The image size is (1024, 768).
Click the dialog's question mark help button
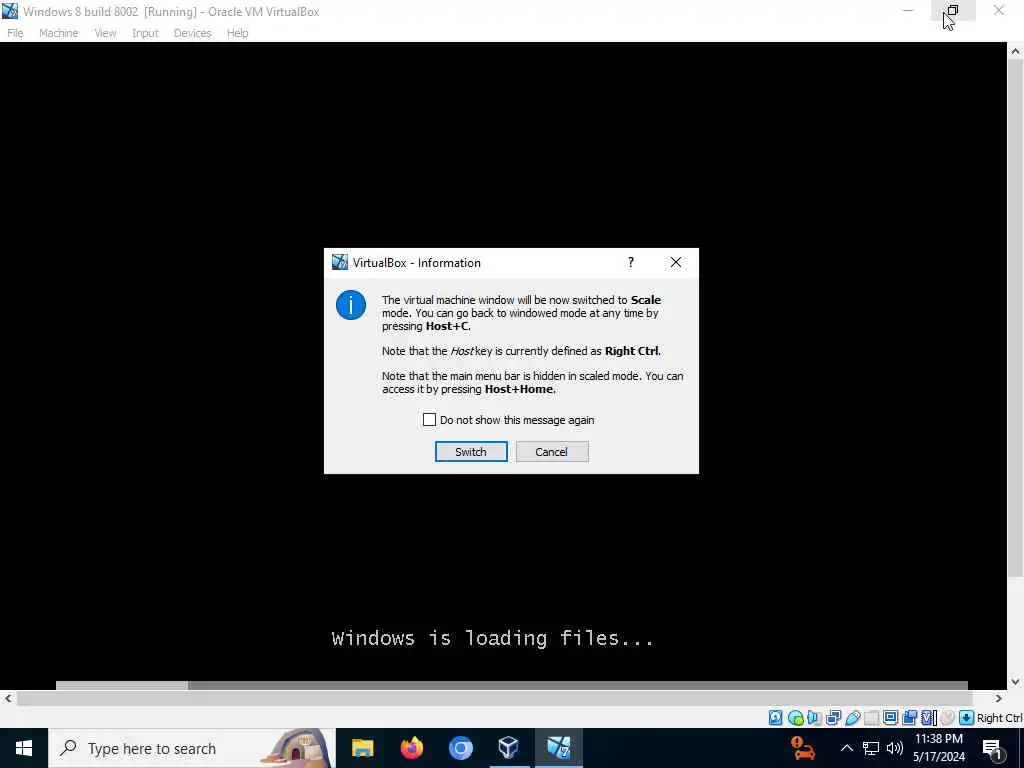(x=630, y=262)
